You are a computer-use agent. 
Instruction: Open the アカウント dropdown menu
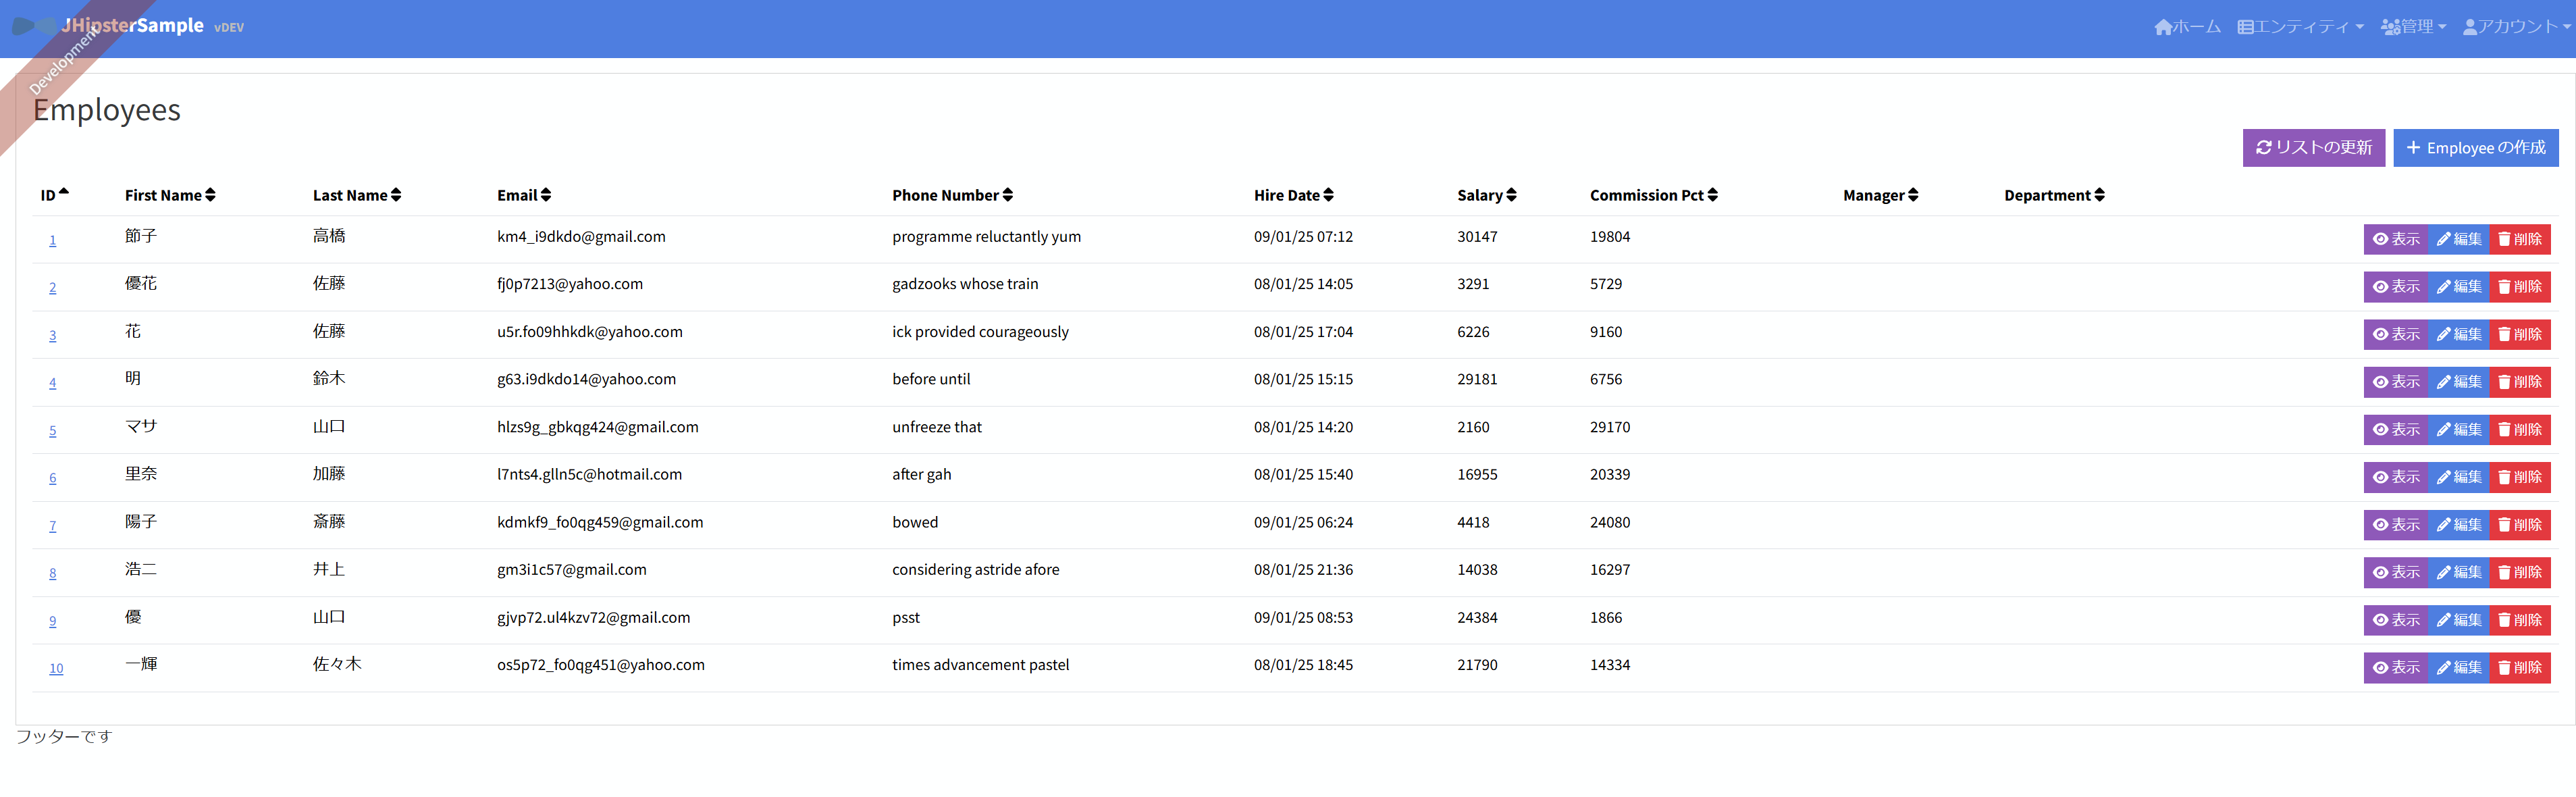(x=2515, y=27)
